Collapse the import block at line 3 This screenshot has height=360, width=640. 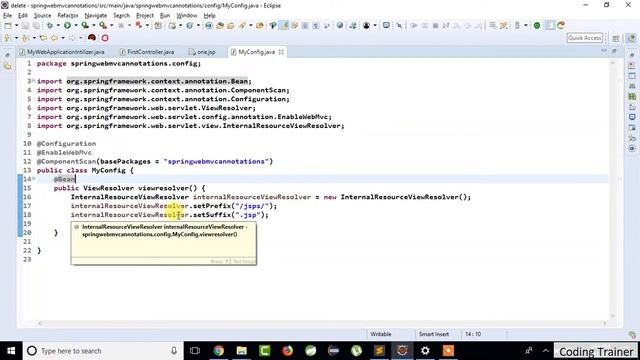tap(33, 81)
